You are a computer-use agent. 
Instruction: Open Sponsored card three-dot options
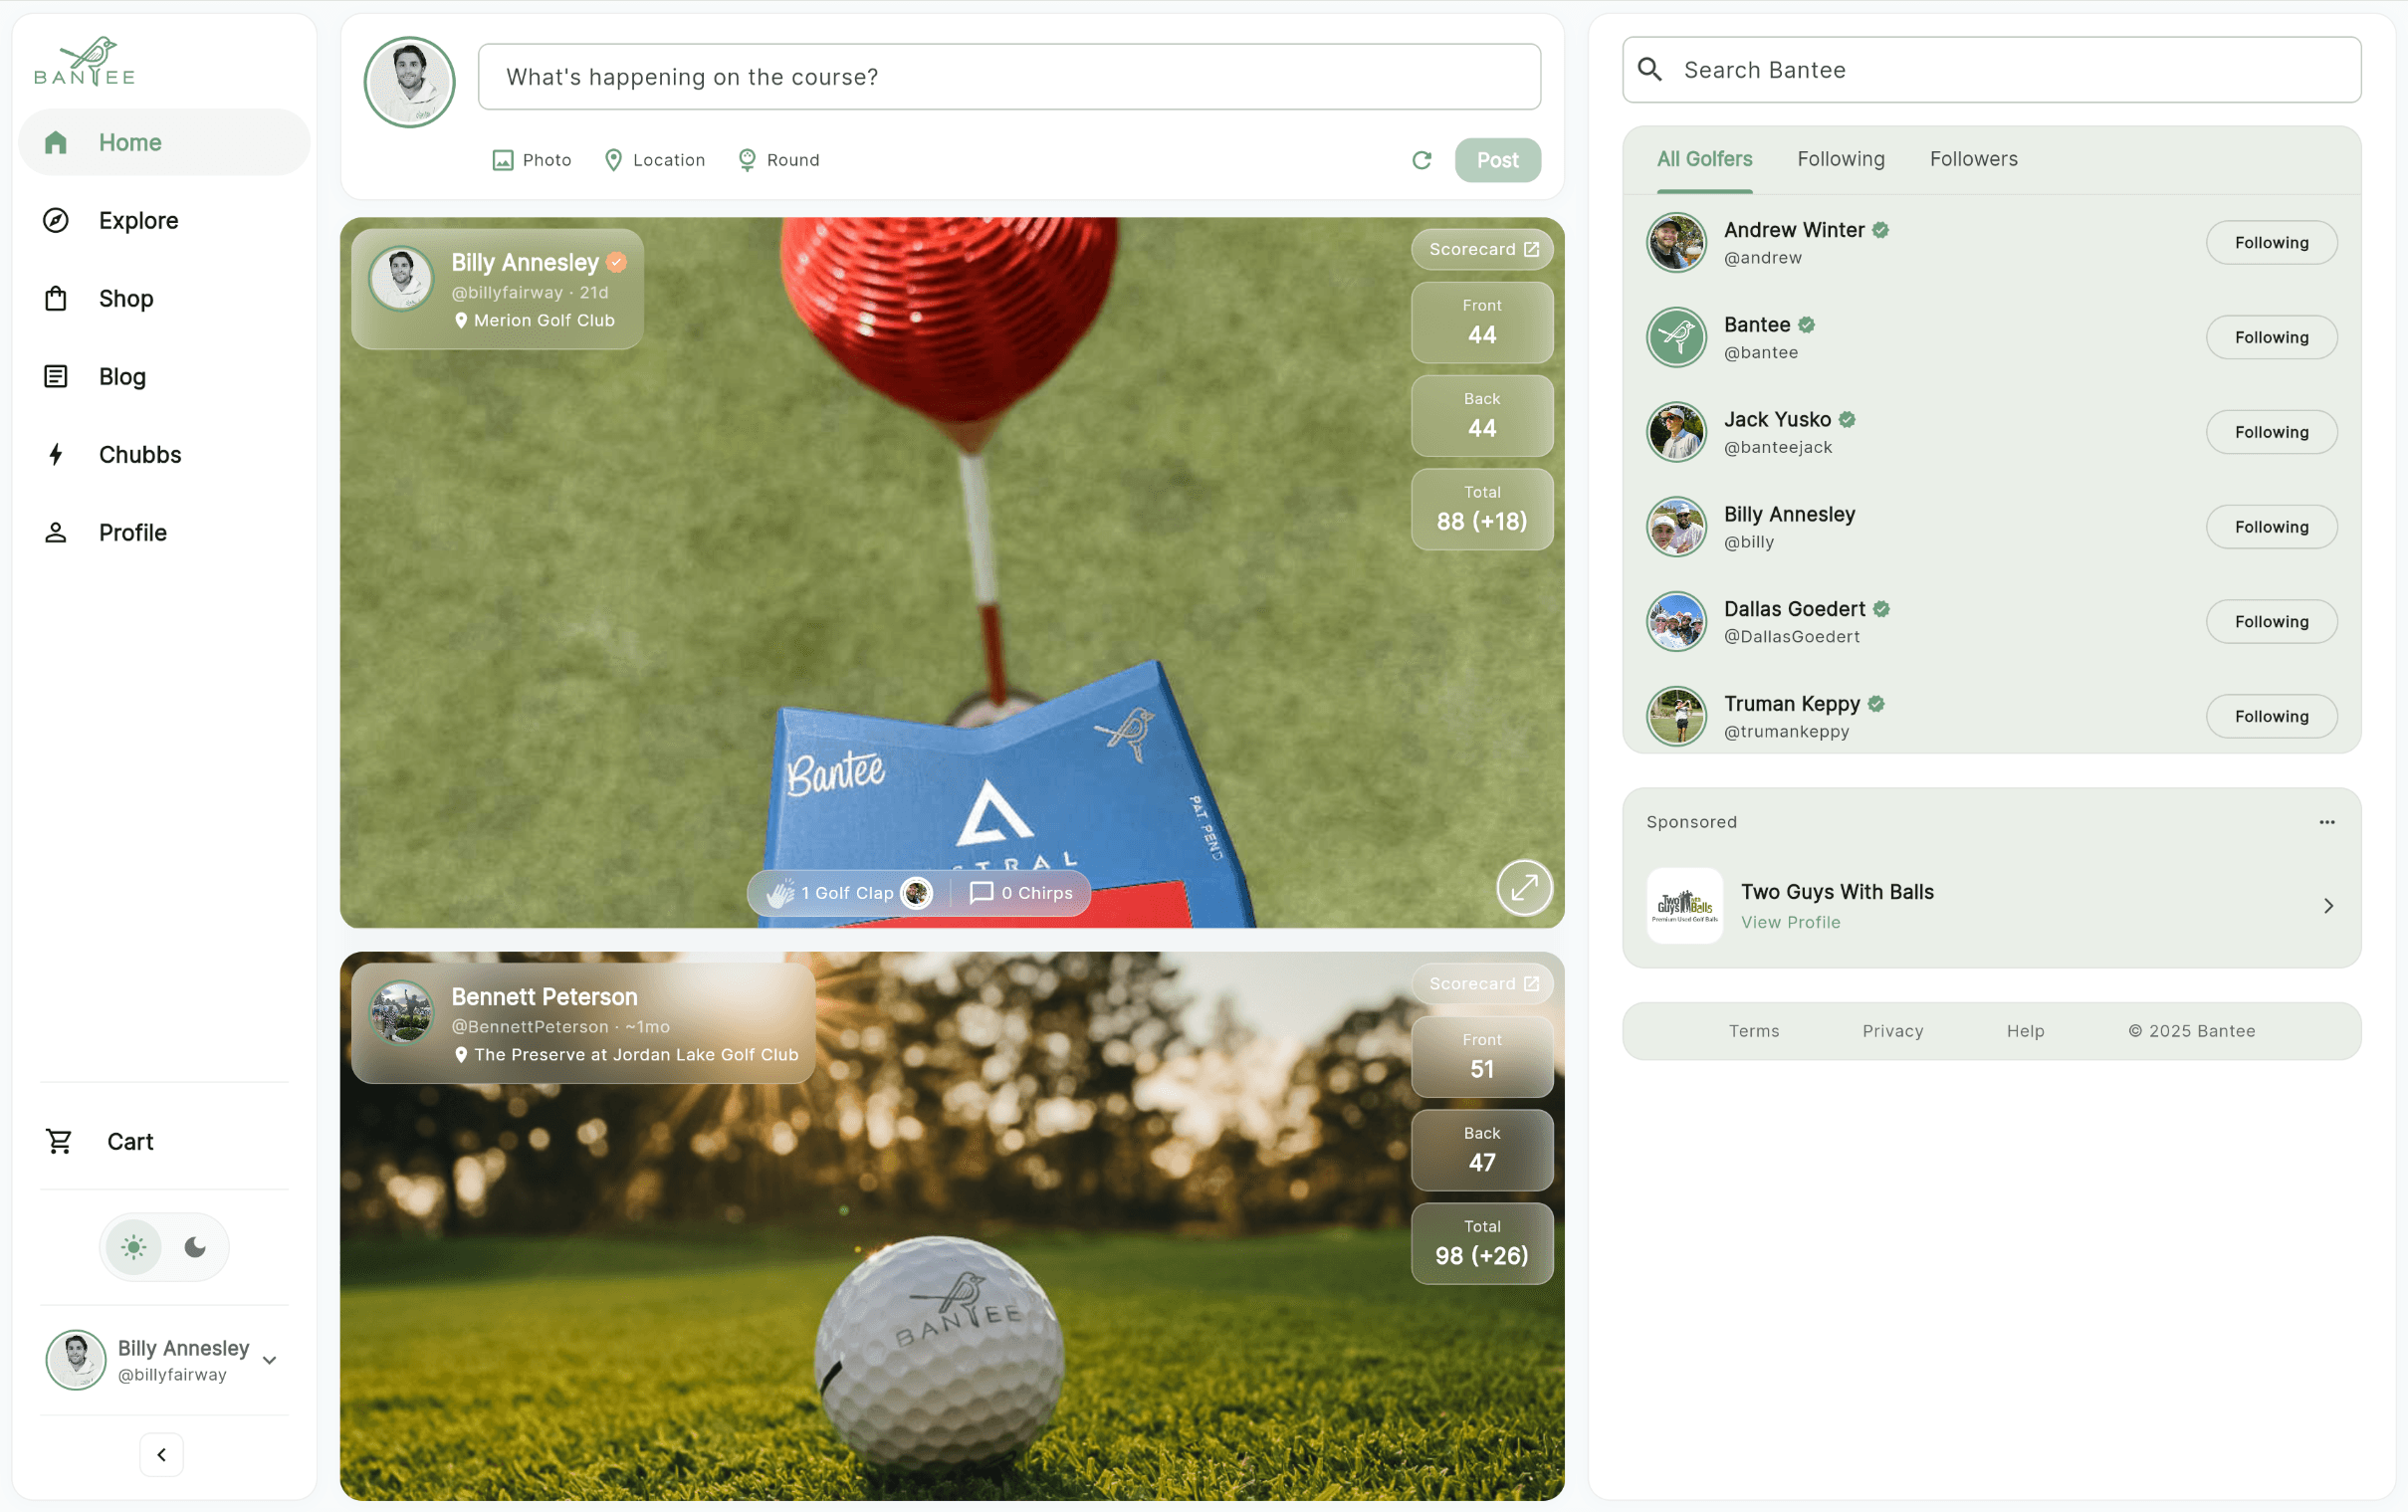click(x=2326, y=822)
